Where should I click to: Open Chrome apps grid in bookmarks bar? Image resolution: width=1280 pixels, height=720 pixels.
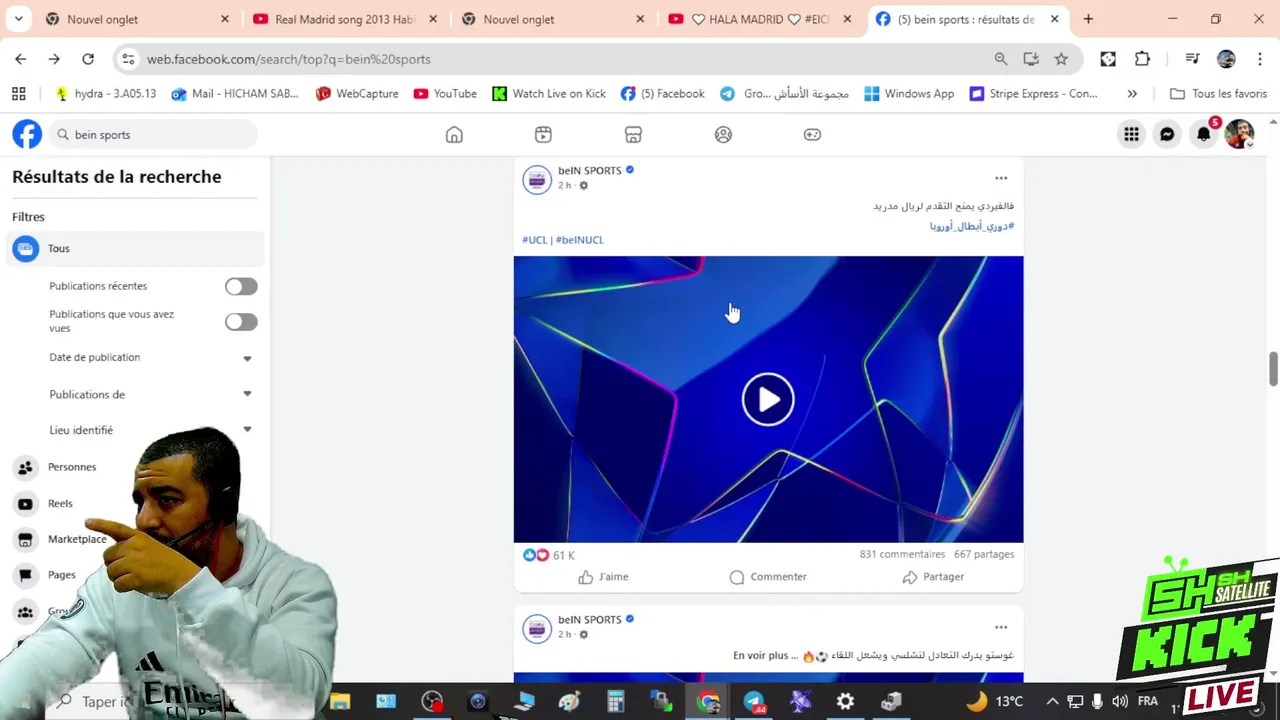pyautogui.click(x=18, y=93)
